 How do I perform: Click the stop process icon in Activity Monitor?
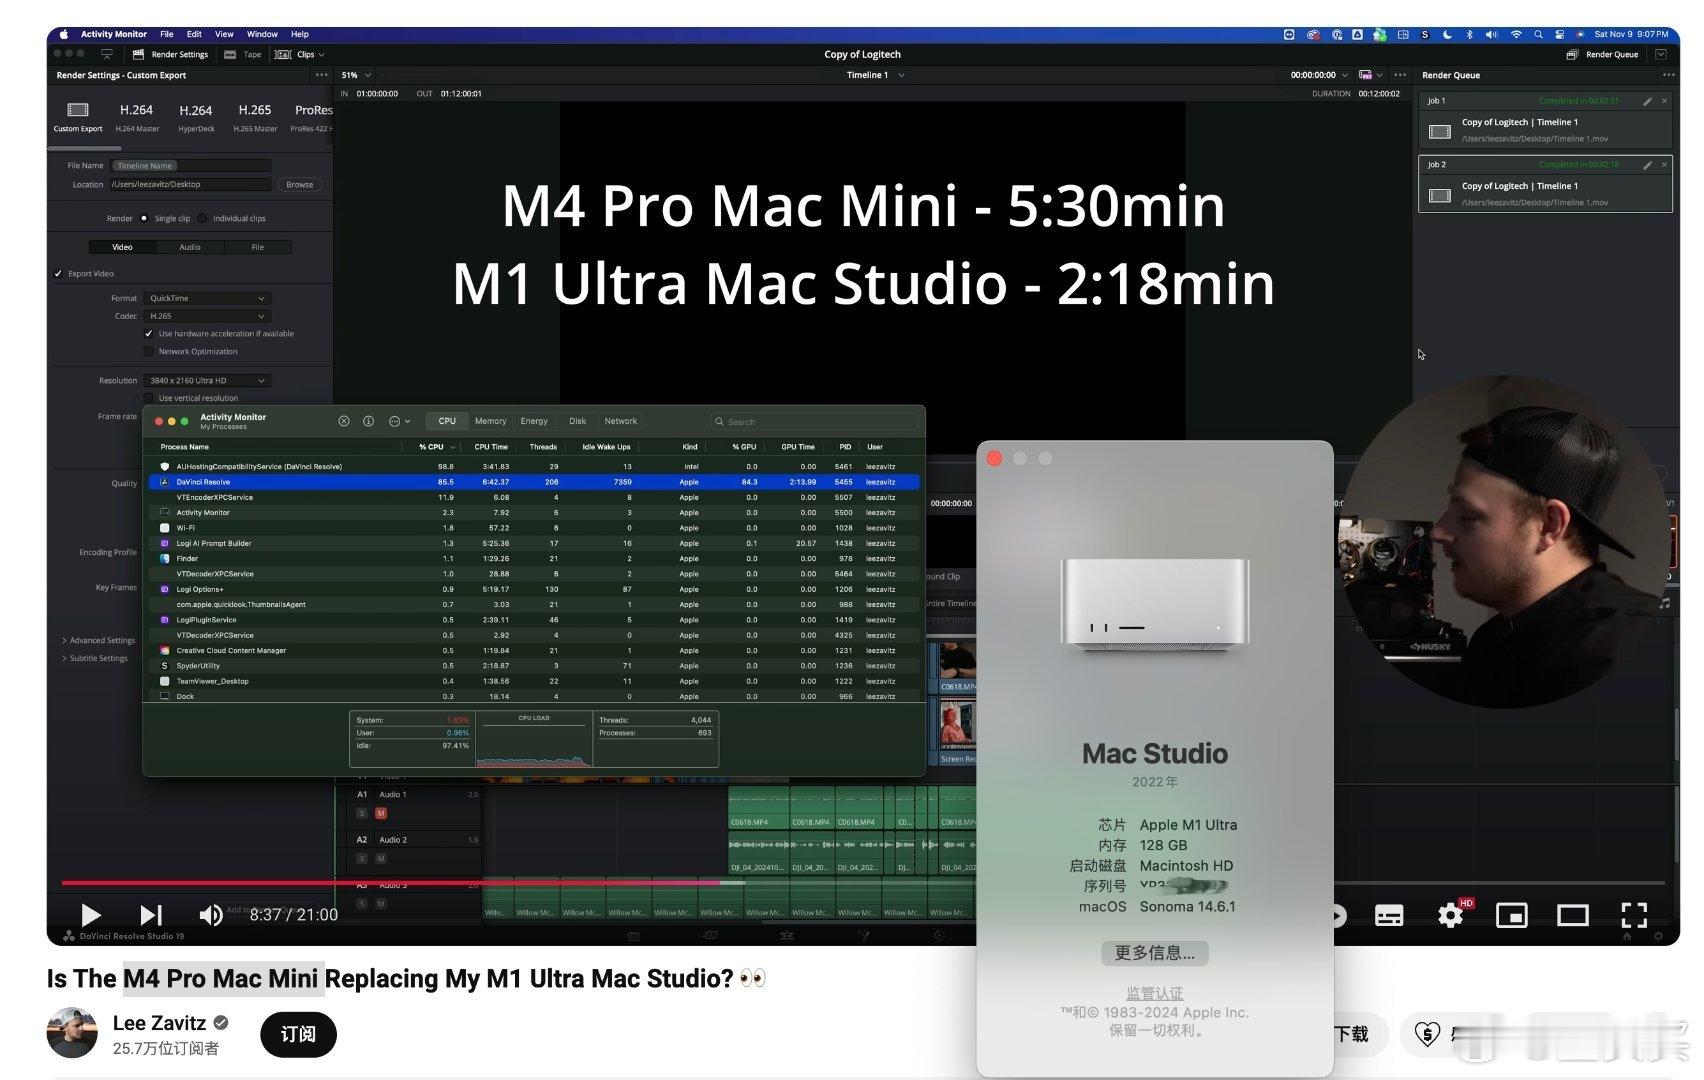(344, 421)
